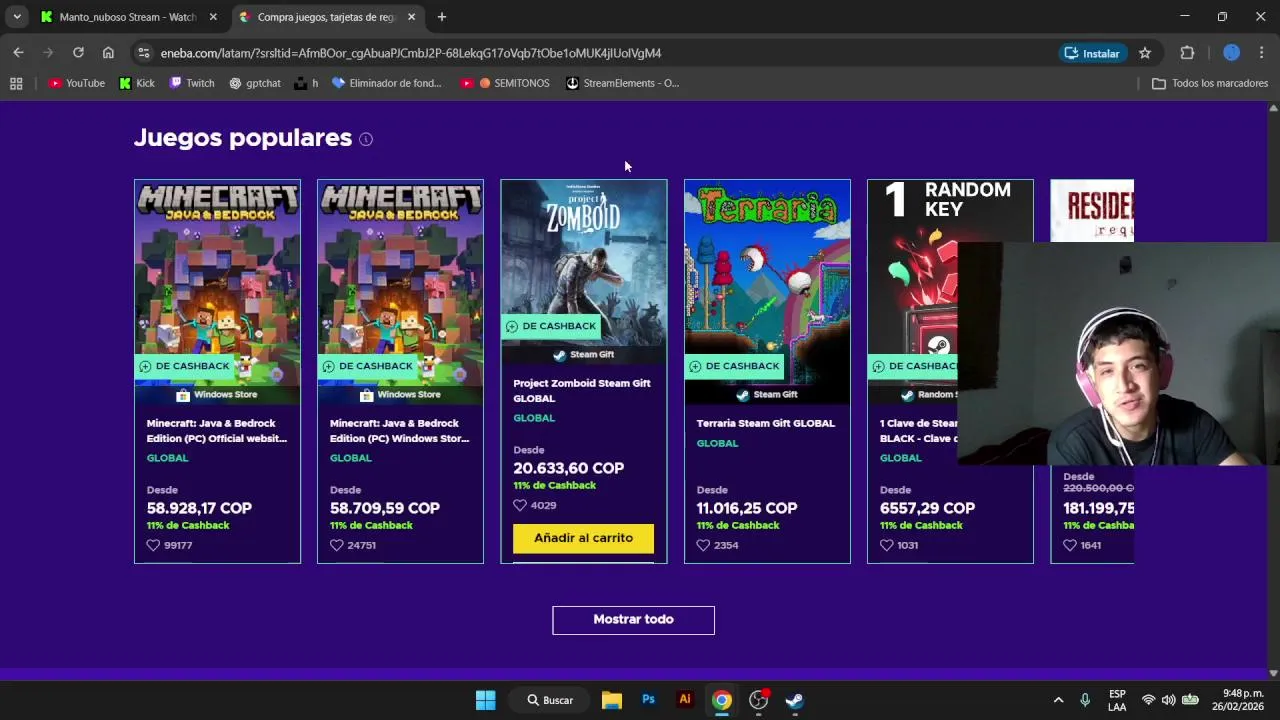Screen dimensions: 1280x720
Task: Open Chrome three-dot menu
Action: point(1262,53)
